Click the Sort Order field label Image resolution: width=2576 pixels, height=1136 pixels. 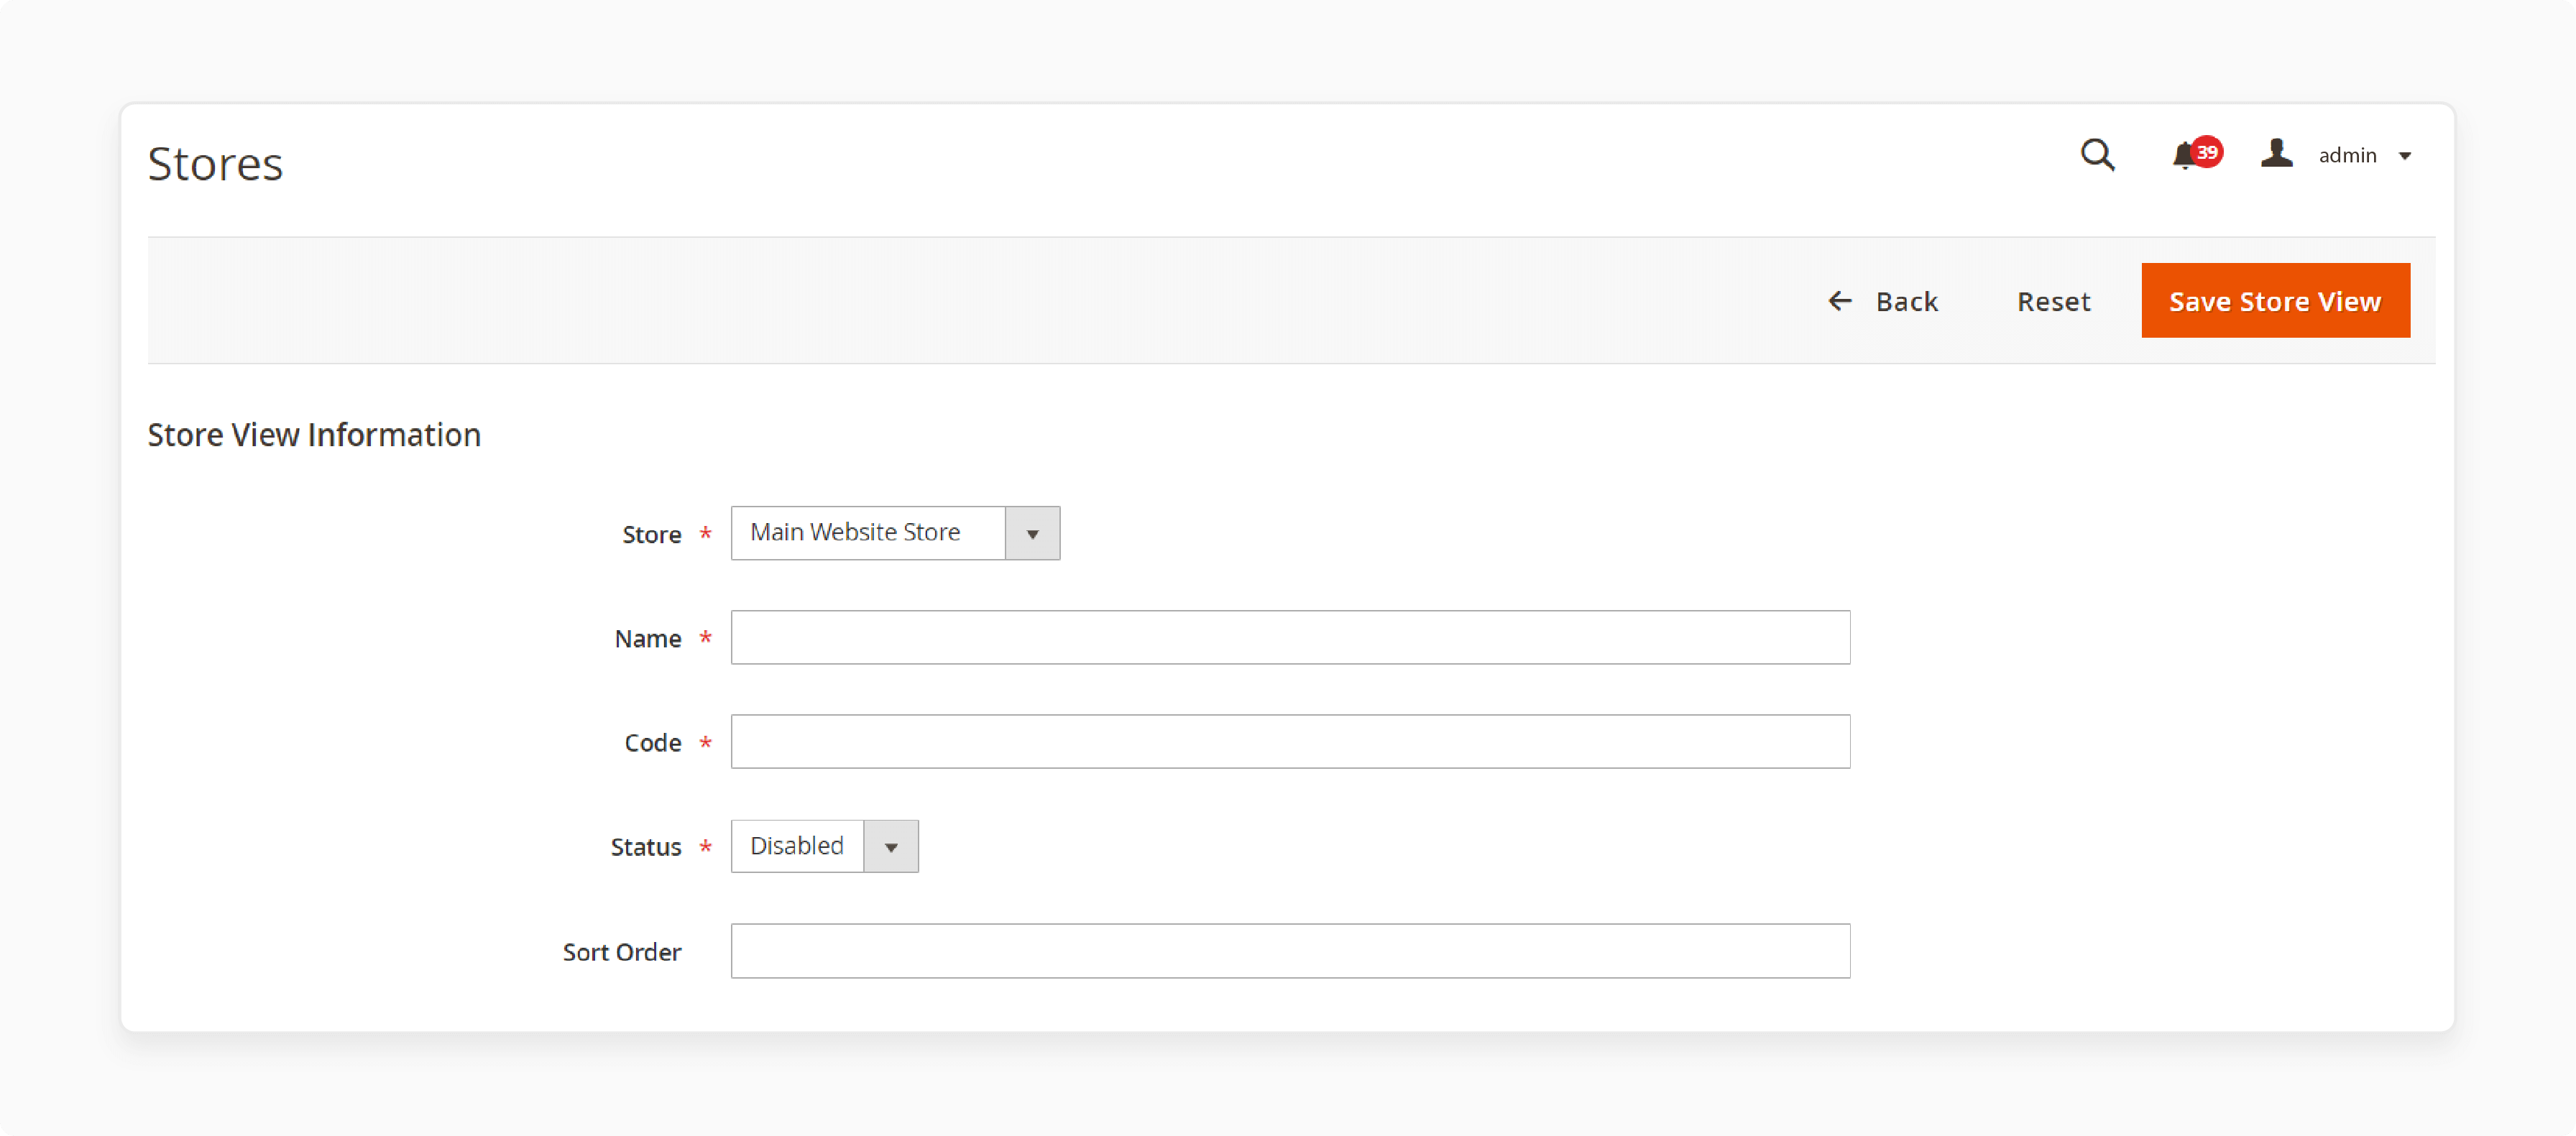622,952
